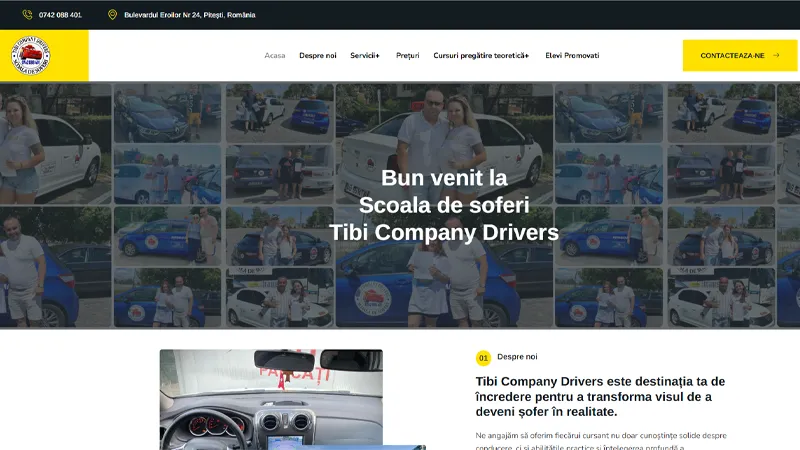Open the Prețuri page
Viewport: 800px width, 450px height.
tap(408, 55)
